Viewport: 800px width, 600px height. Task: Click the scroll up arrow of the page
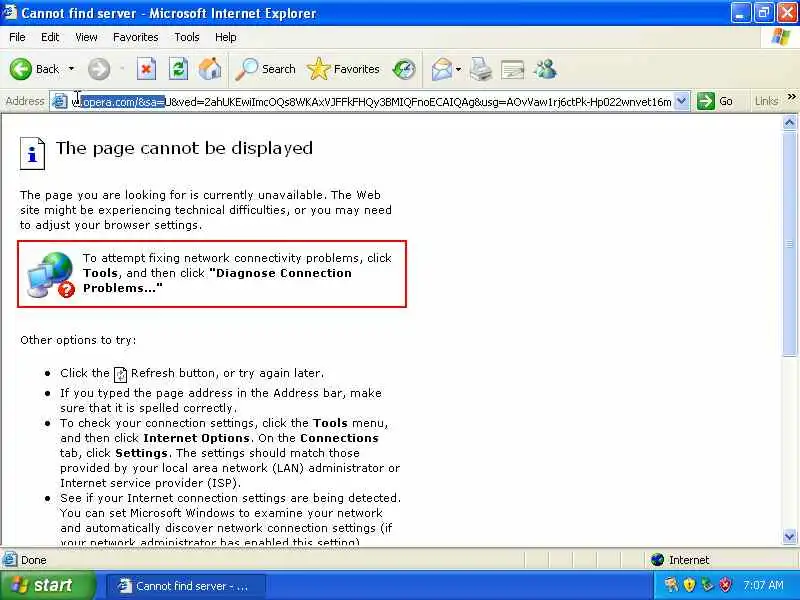(789, 122)
